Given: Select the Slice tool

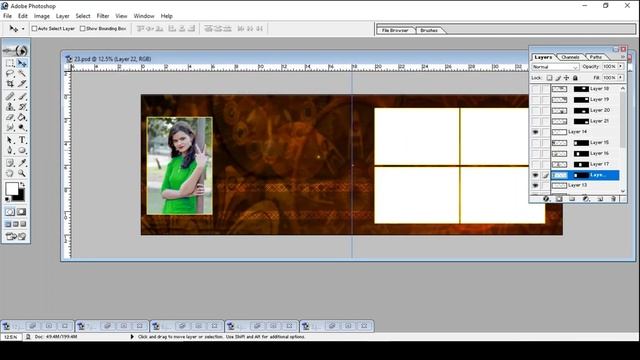Looking at the screenshot, I should coord(22,84).
